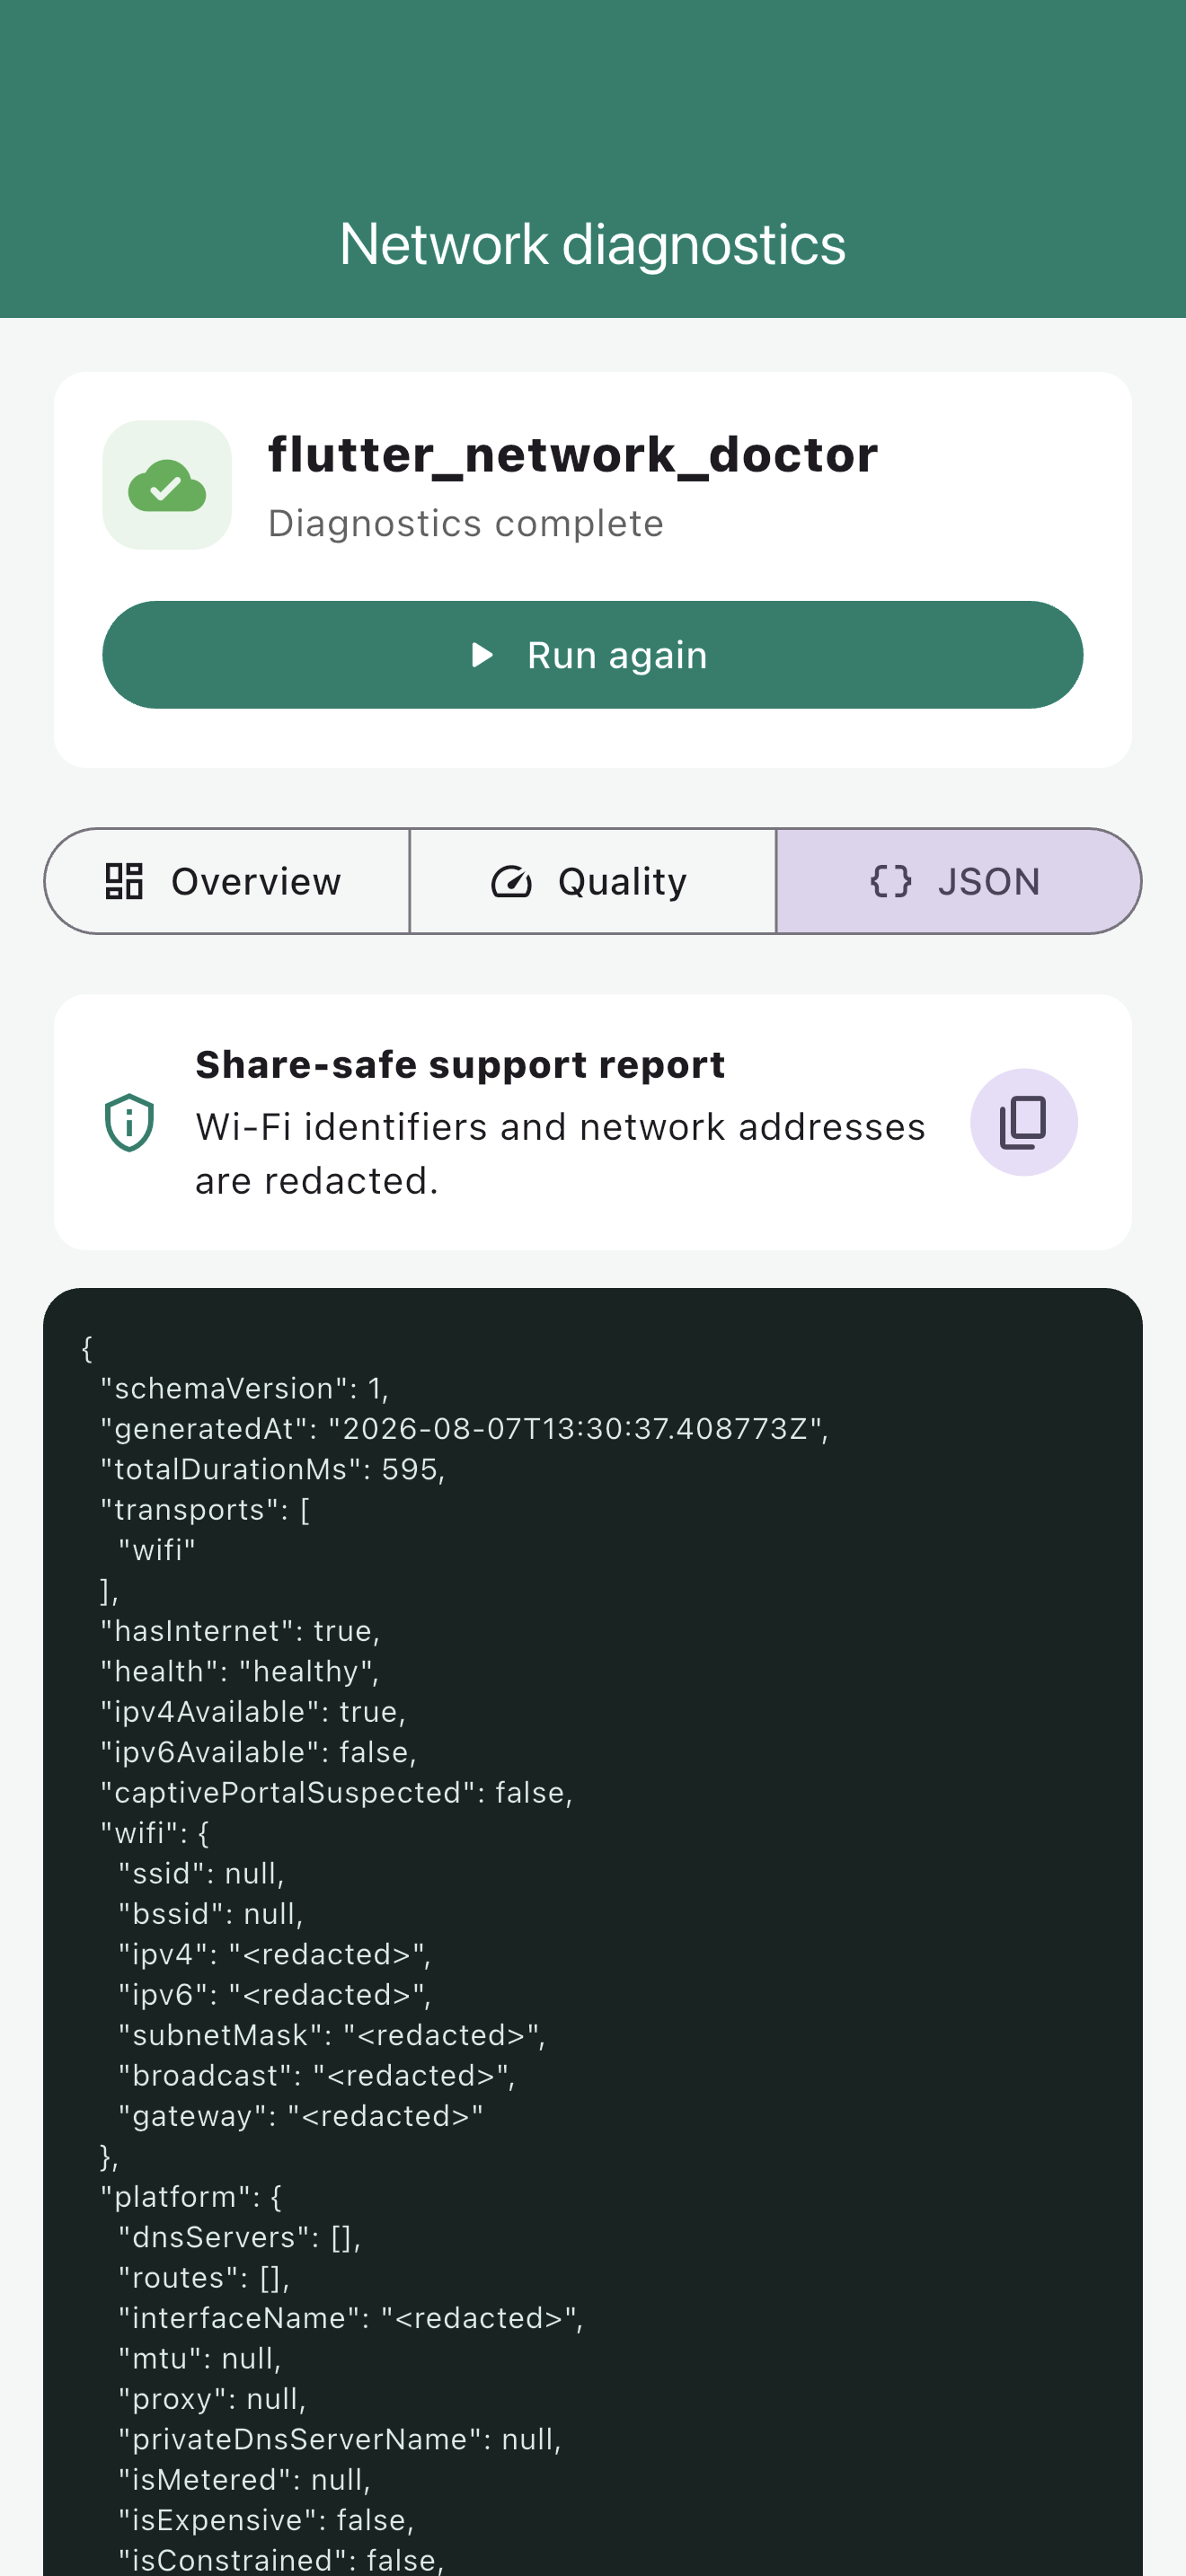Screen dimensions: 1186x2576
Task: Click the totalDurationMs JSON line
Action: tap(273, 1469)
